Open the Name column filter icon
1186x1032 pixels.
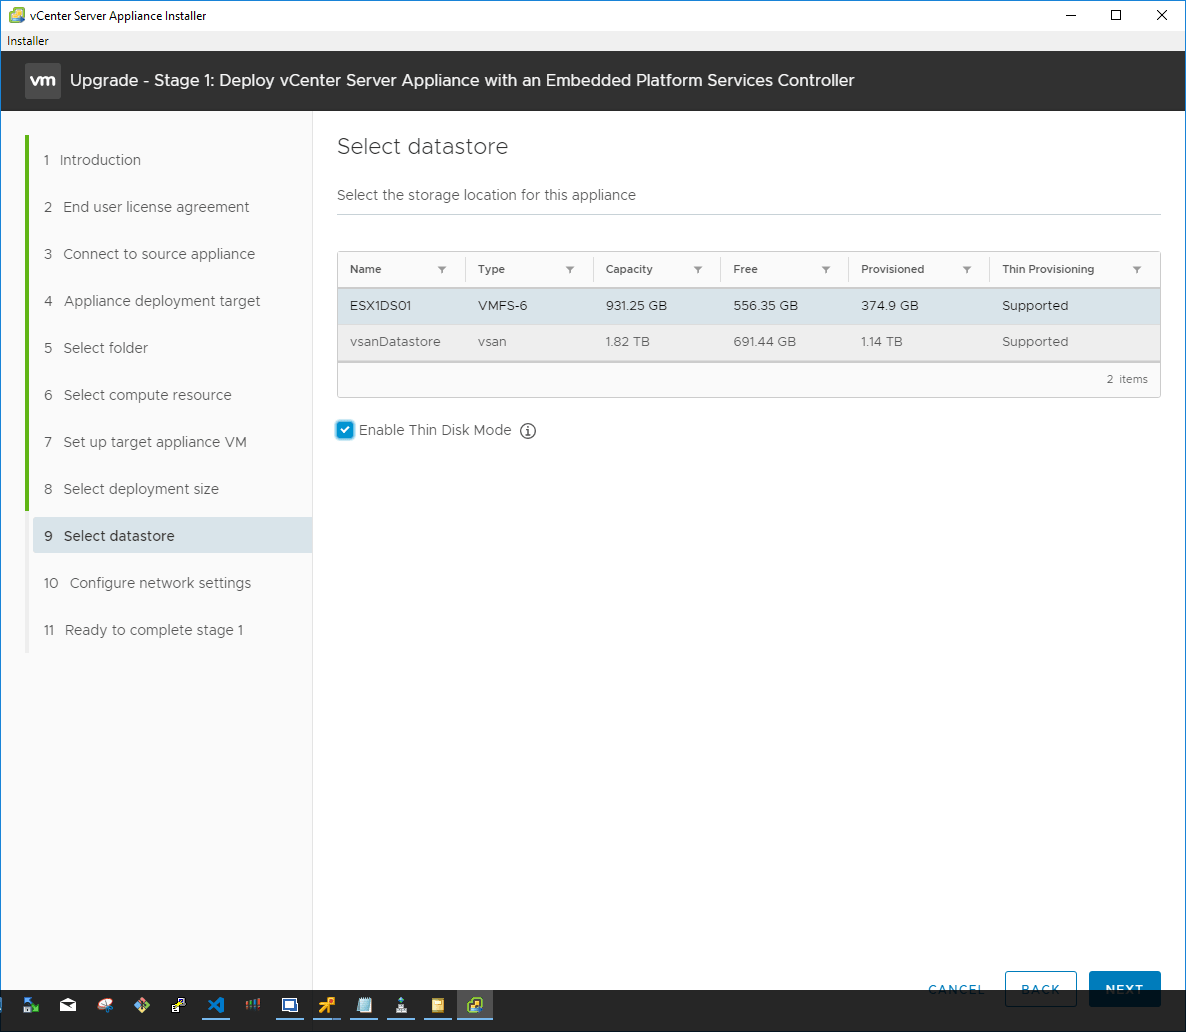[x=442, y=269]
